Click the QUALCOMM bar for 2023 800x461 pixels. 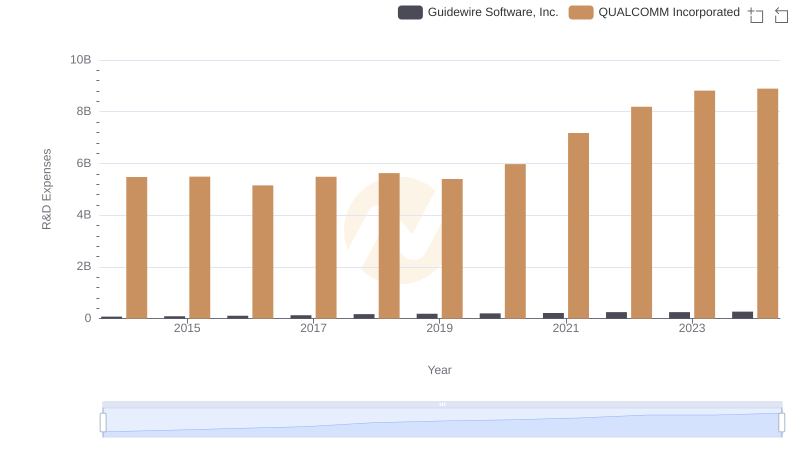[705, 204]
